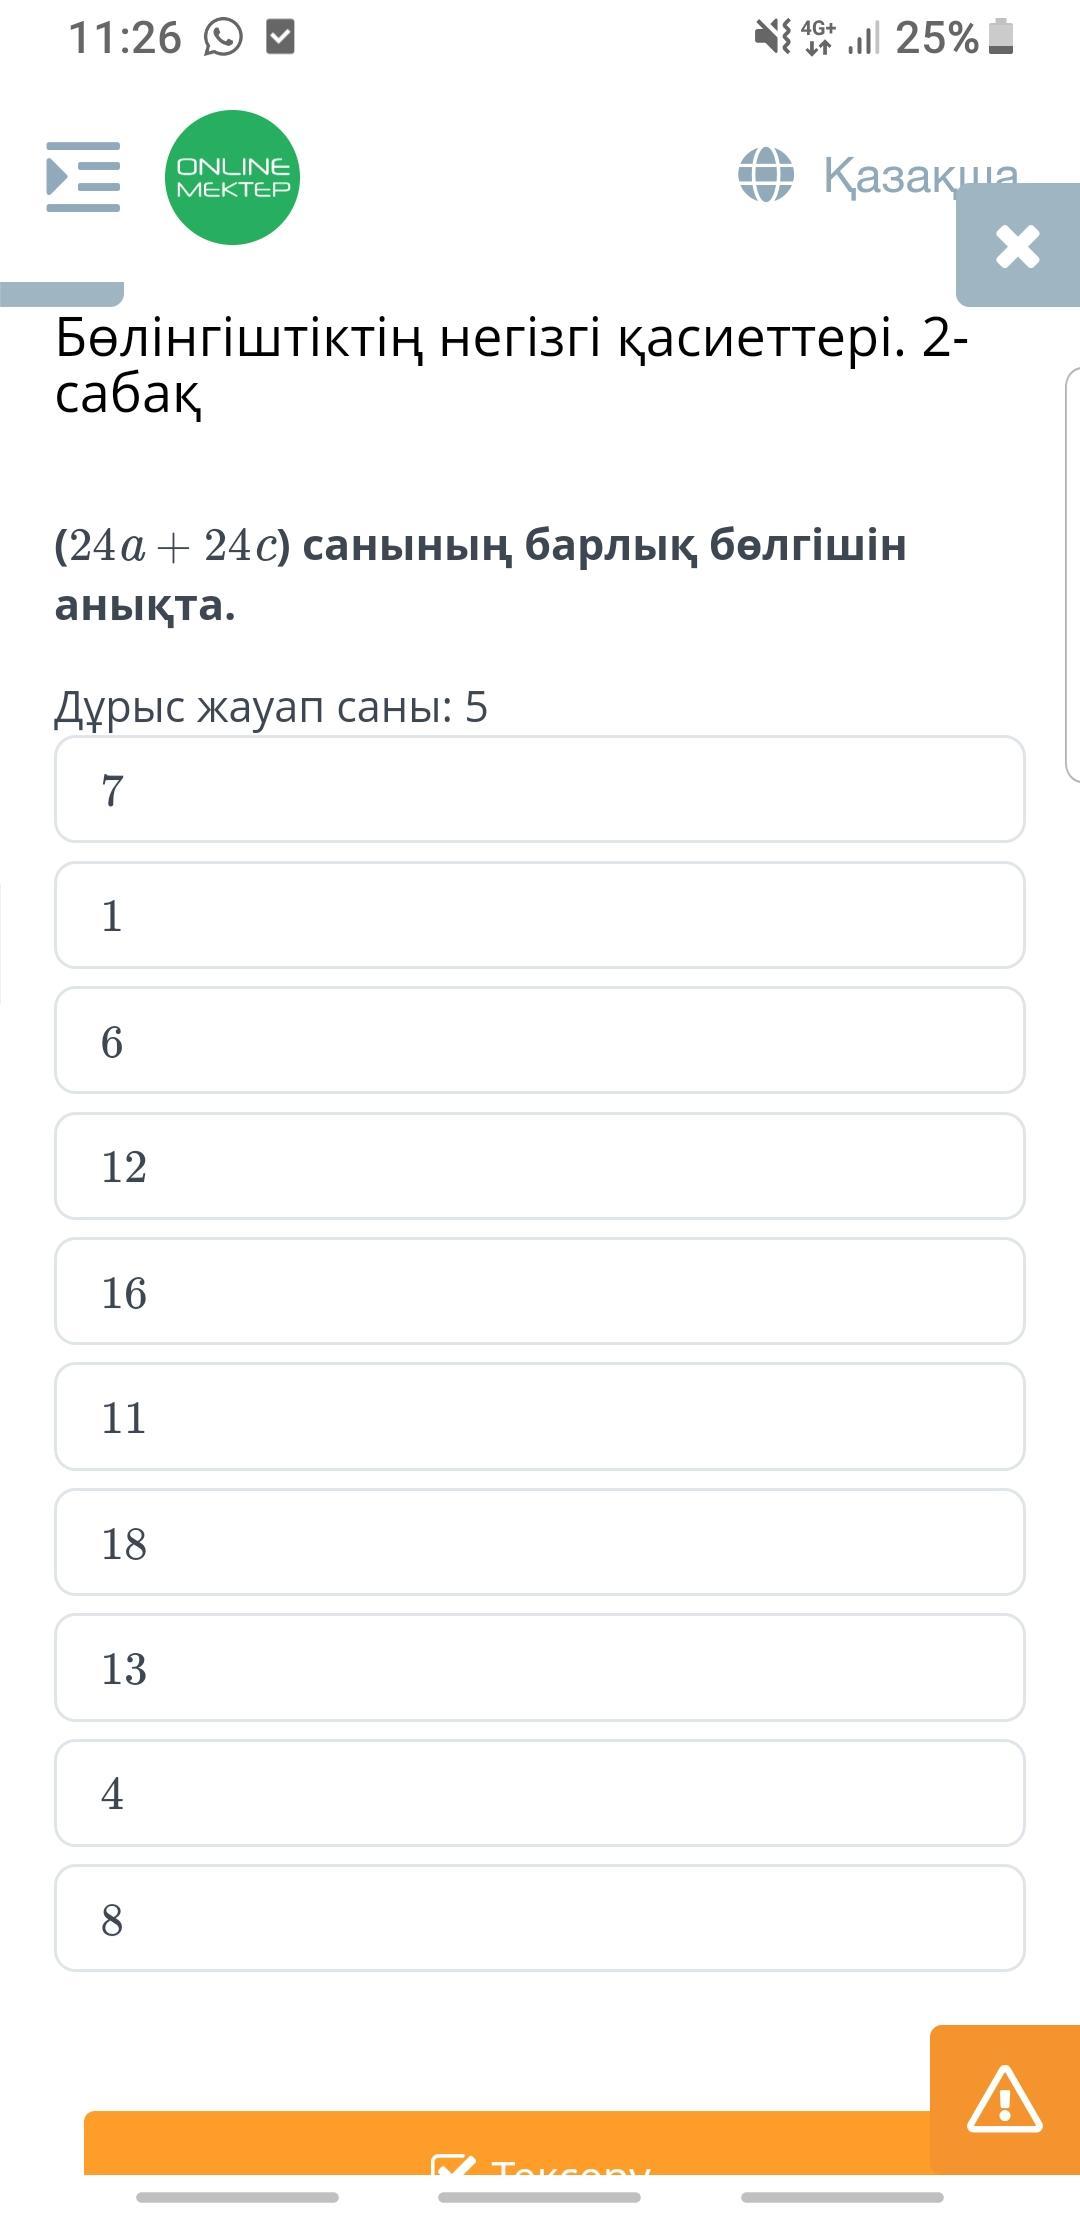The height and width of the screenshot is (2220, 1080).
Task: Mark answer option 8
Action: [x=540, y=1919]
